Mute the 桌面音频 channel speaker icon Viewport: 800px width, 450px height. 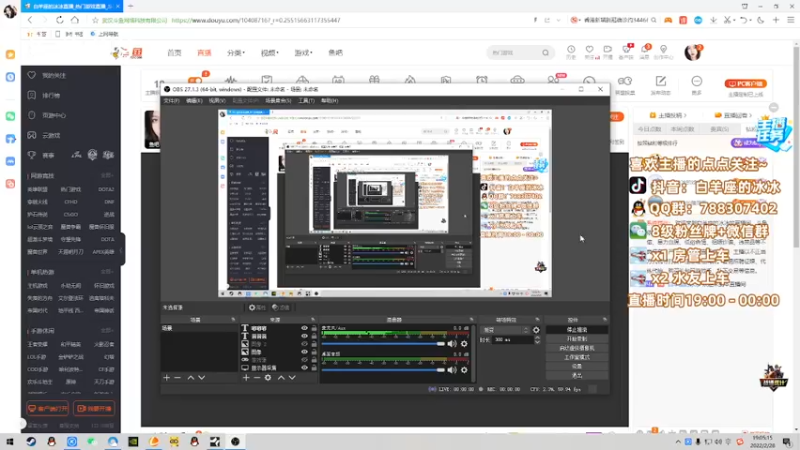[452, 369]
